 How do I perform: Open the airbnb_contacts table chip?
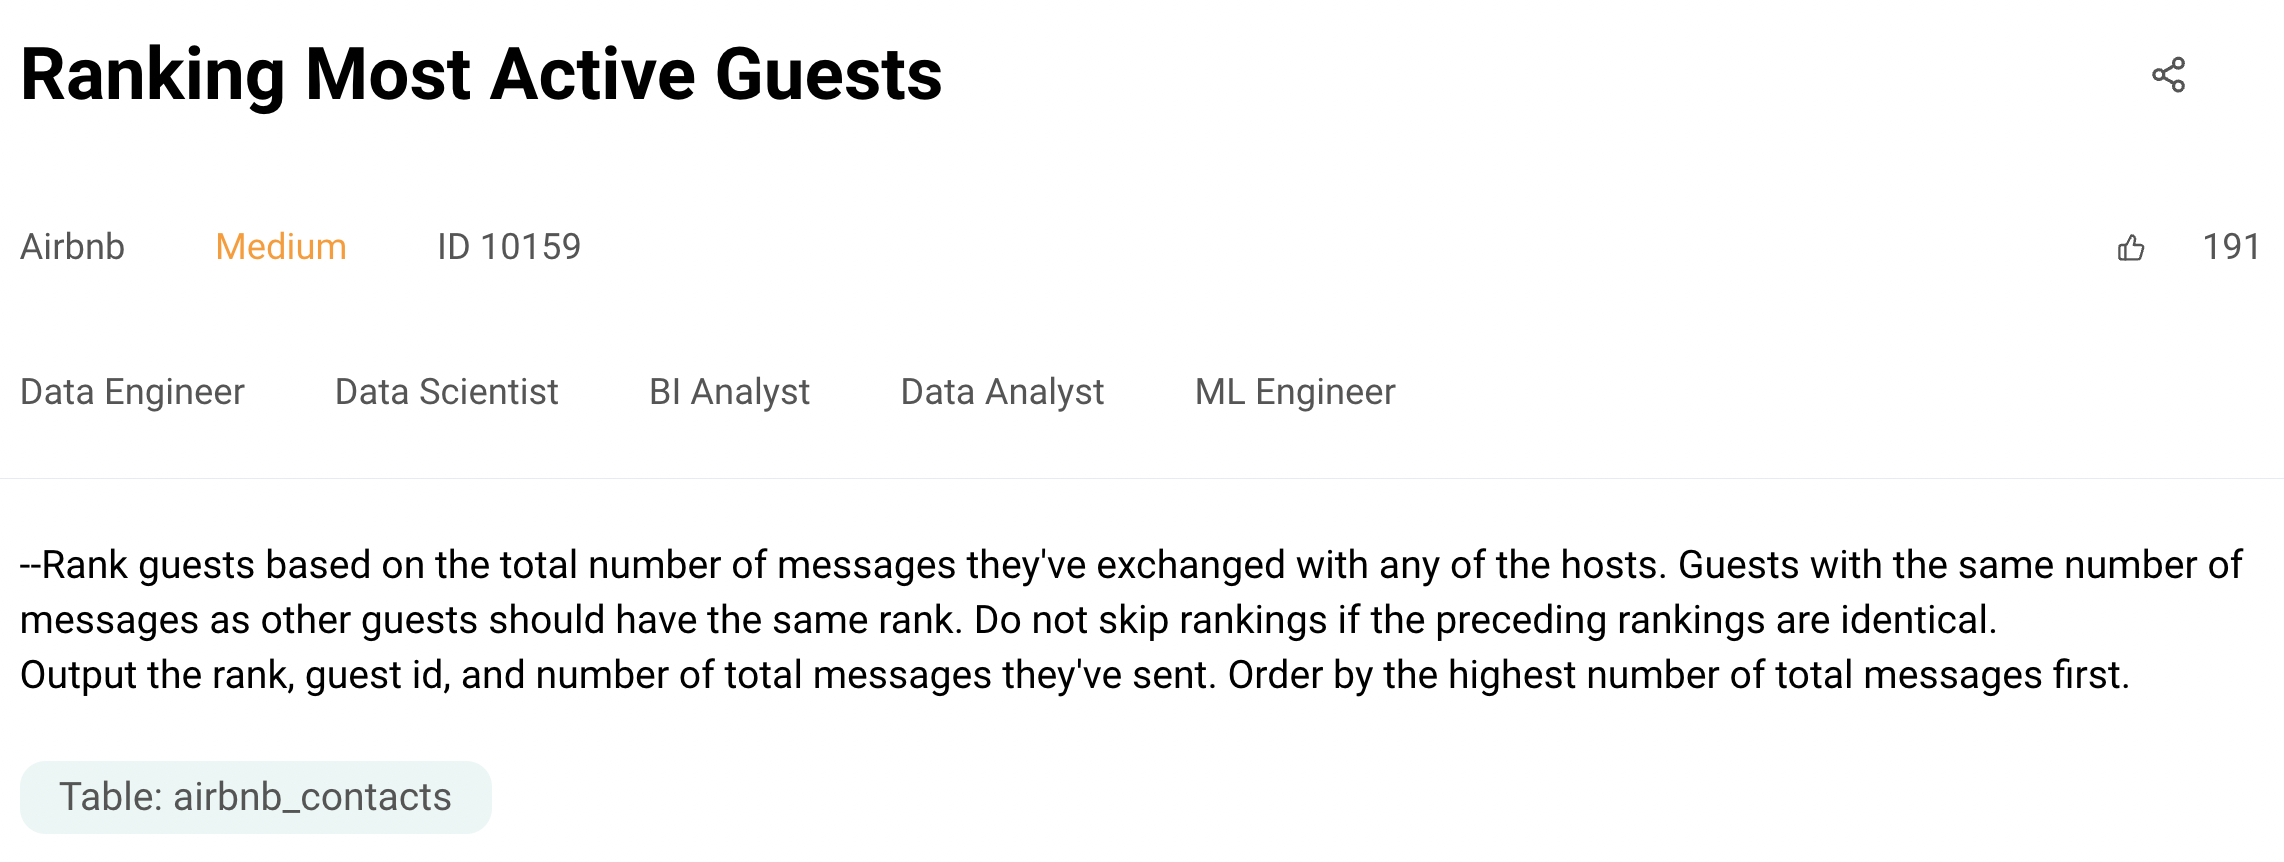255,797
